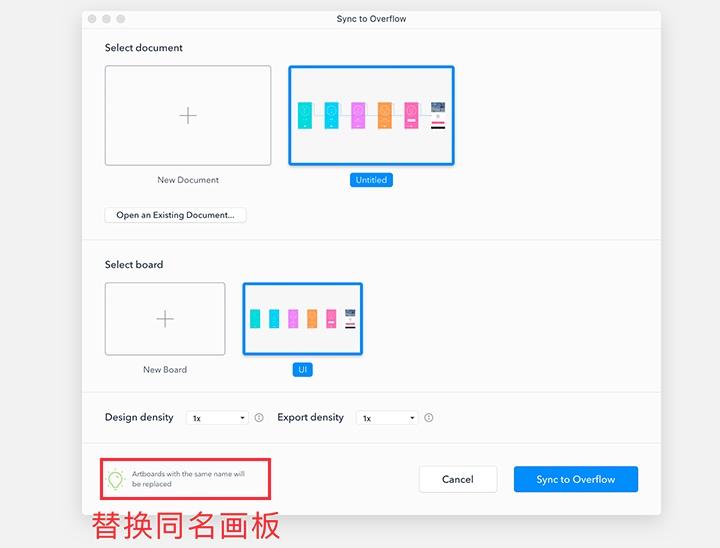This screenshot has width=720, height=548.
Task: Click the Select document heading
Action: [144, 48]
